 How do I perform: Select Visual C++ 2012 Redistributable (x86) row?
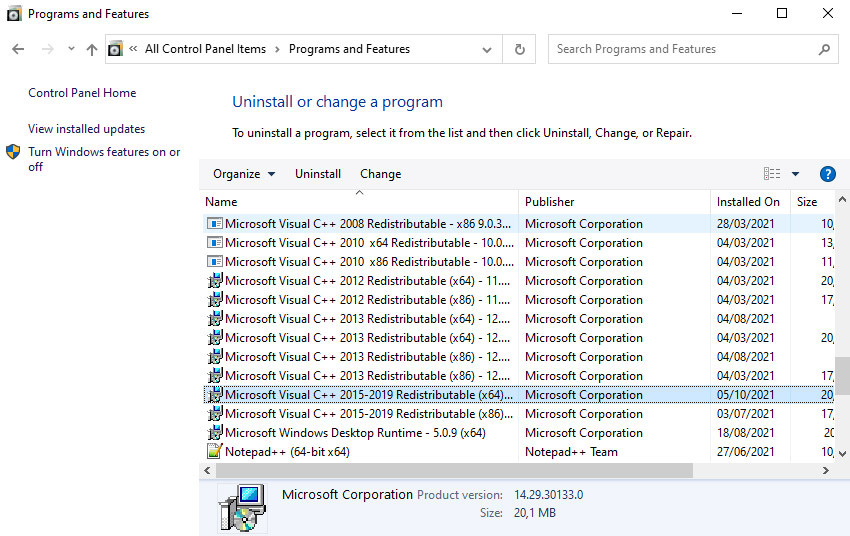(x=519, y=300)
